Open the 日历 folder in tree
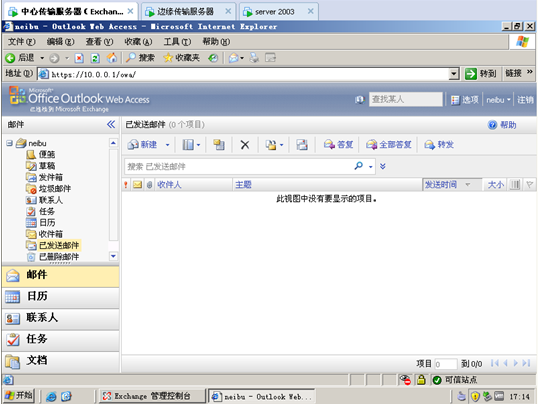Viewport: 538px width, 404px height. [40, 222]
